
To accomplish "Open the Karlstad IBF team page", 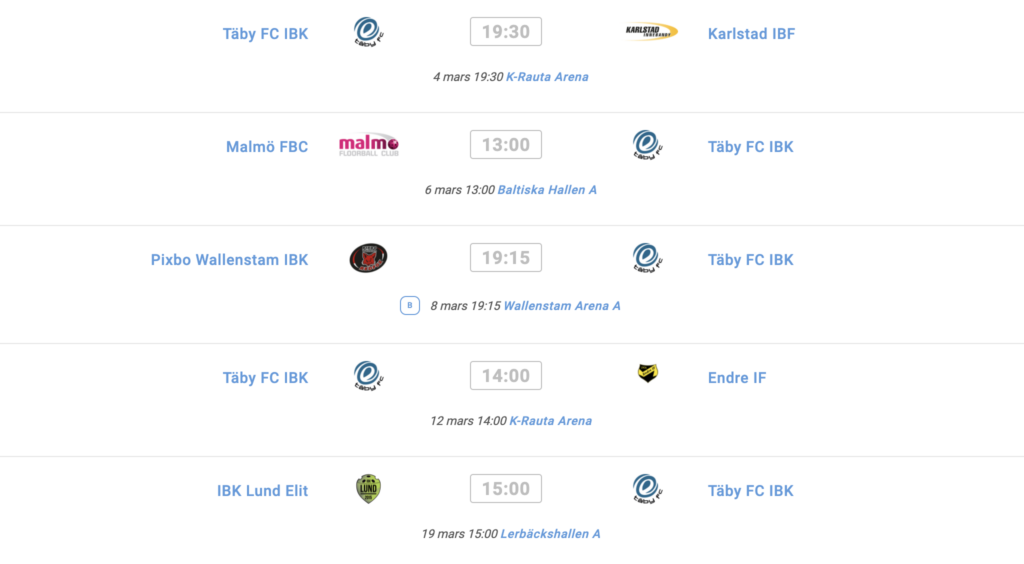I will [x=752, y=34].
